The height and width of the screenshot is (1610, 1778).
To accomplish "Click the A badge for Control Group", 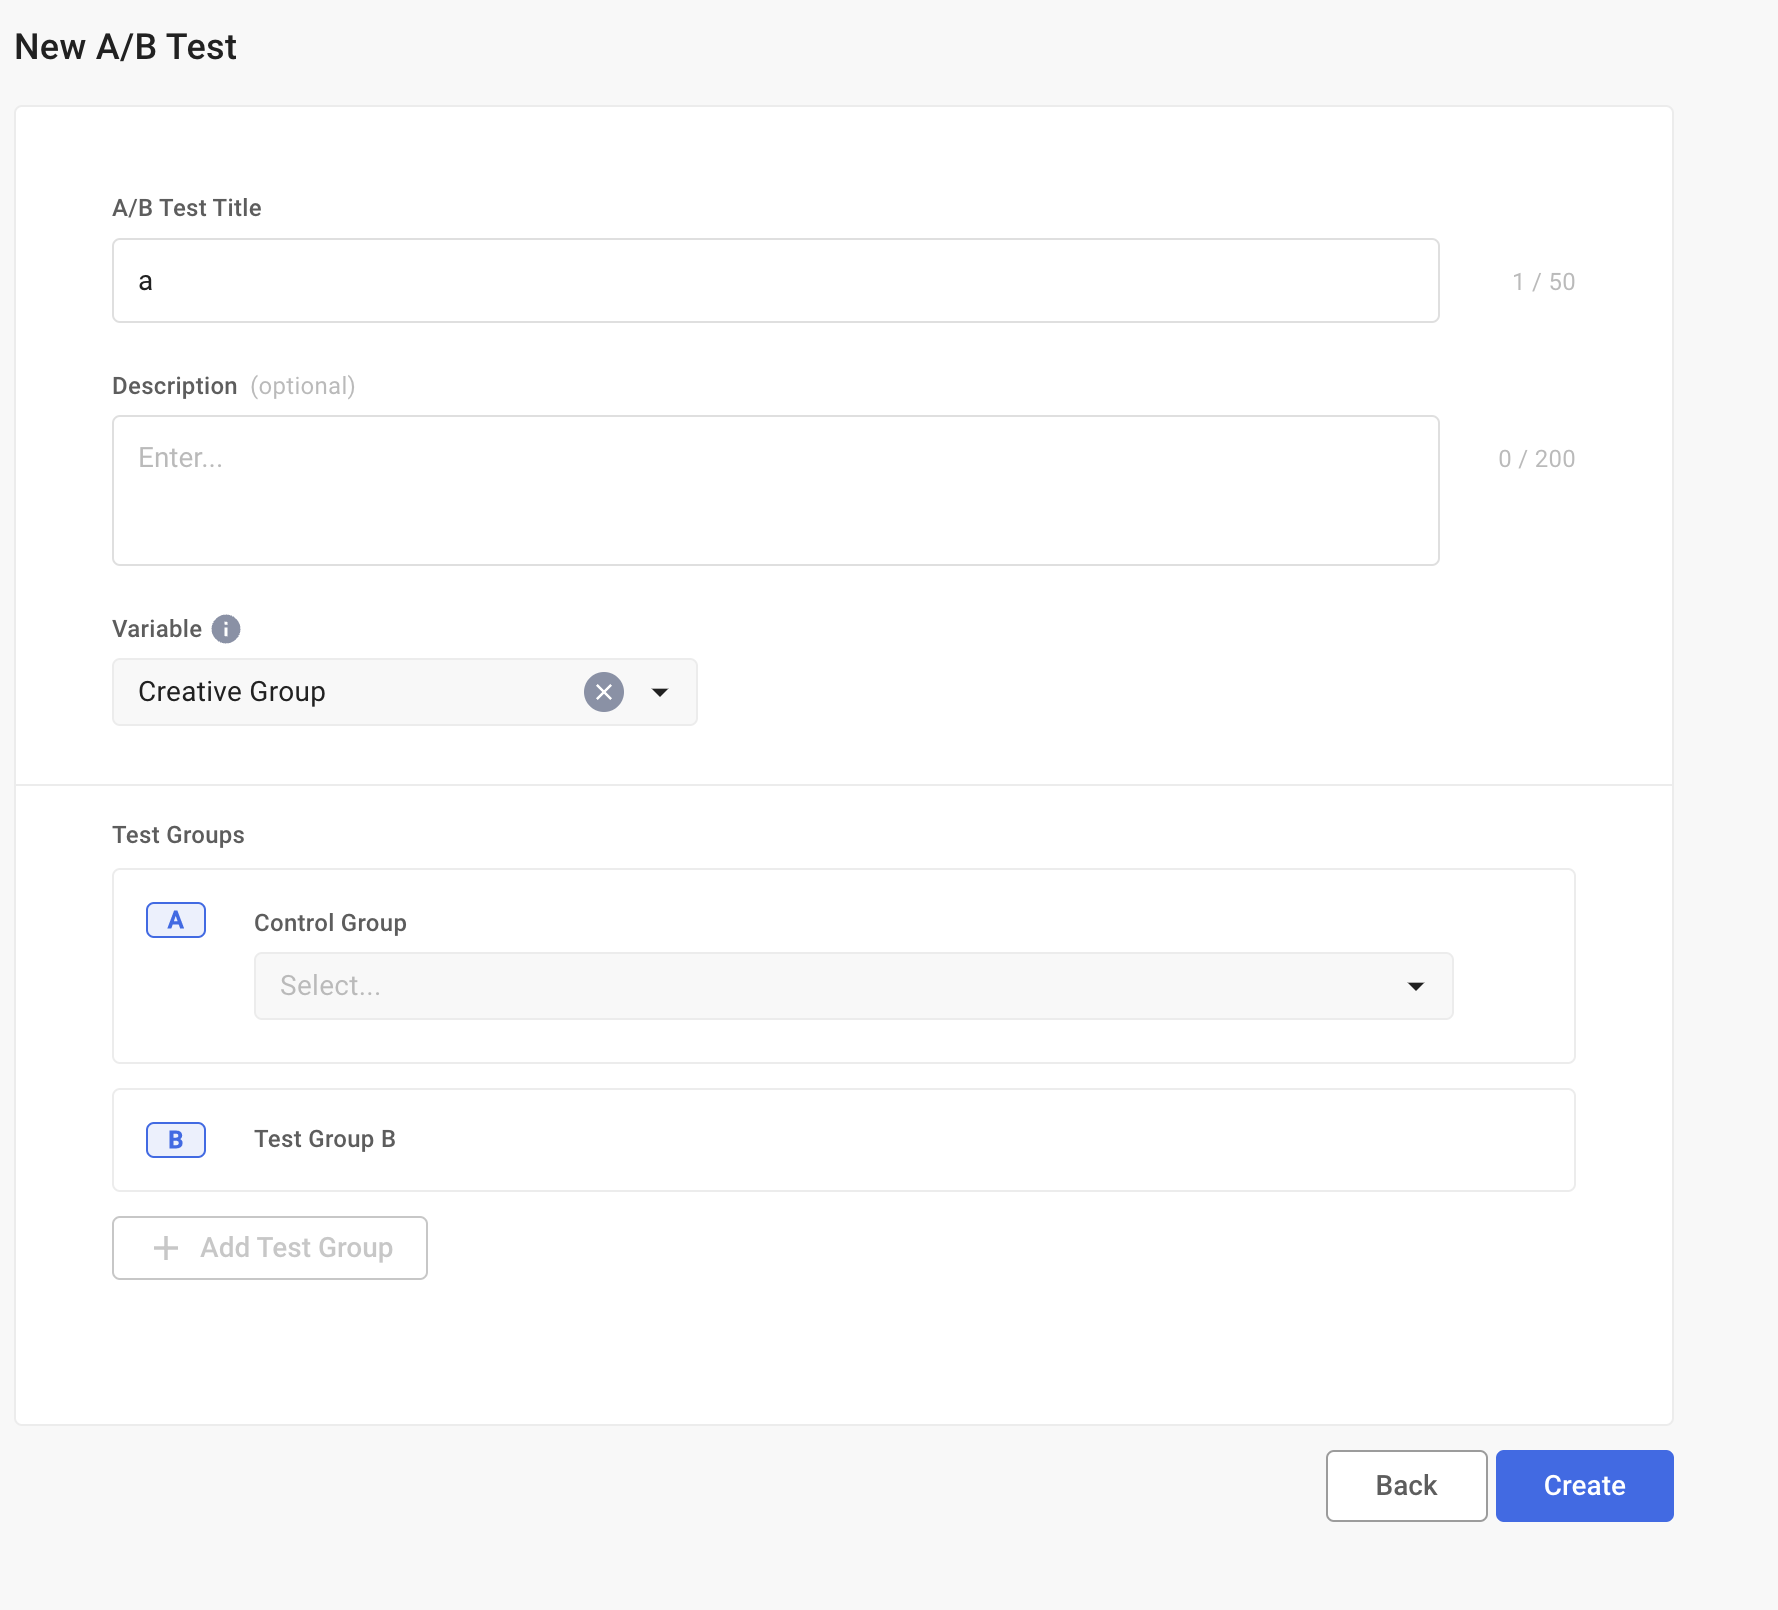I will click(176, 920).
